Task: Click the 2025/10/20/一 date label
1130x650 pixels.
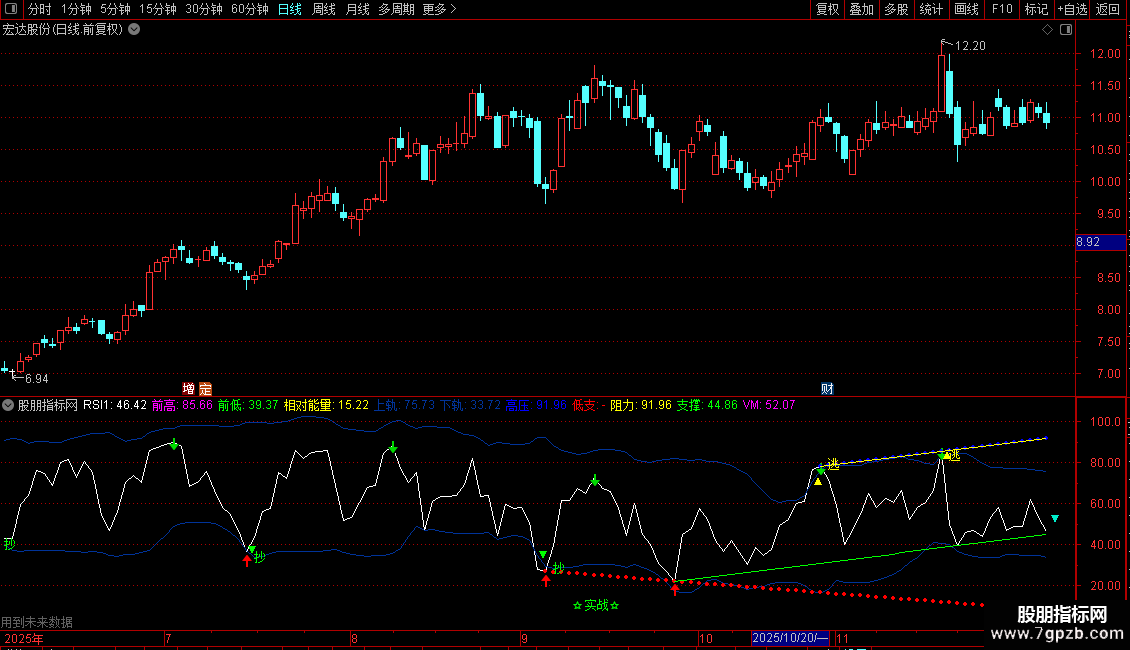Action: point(790,638)
